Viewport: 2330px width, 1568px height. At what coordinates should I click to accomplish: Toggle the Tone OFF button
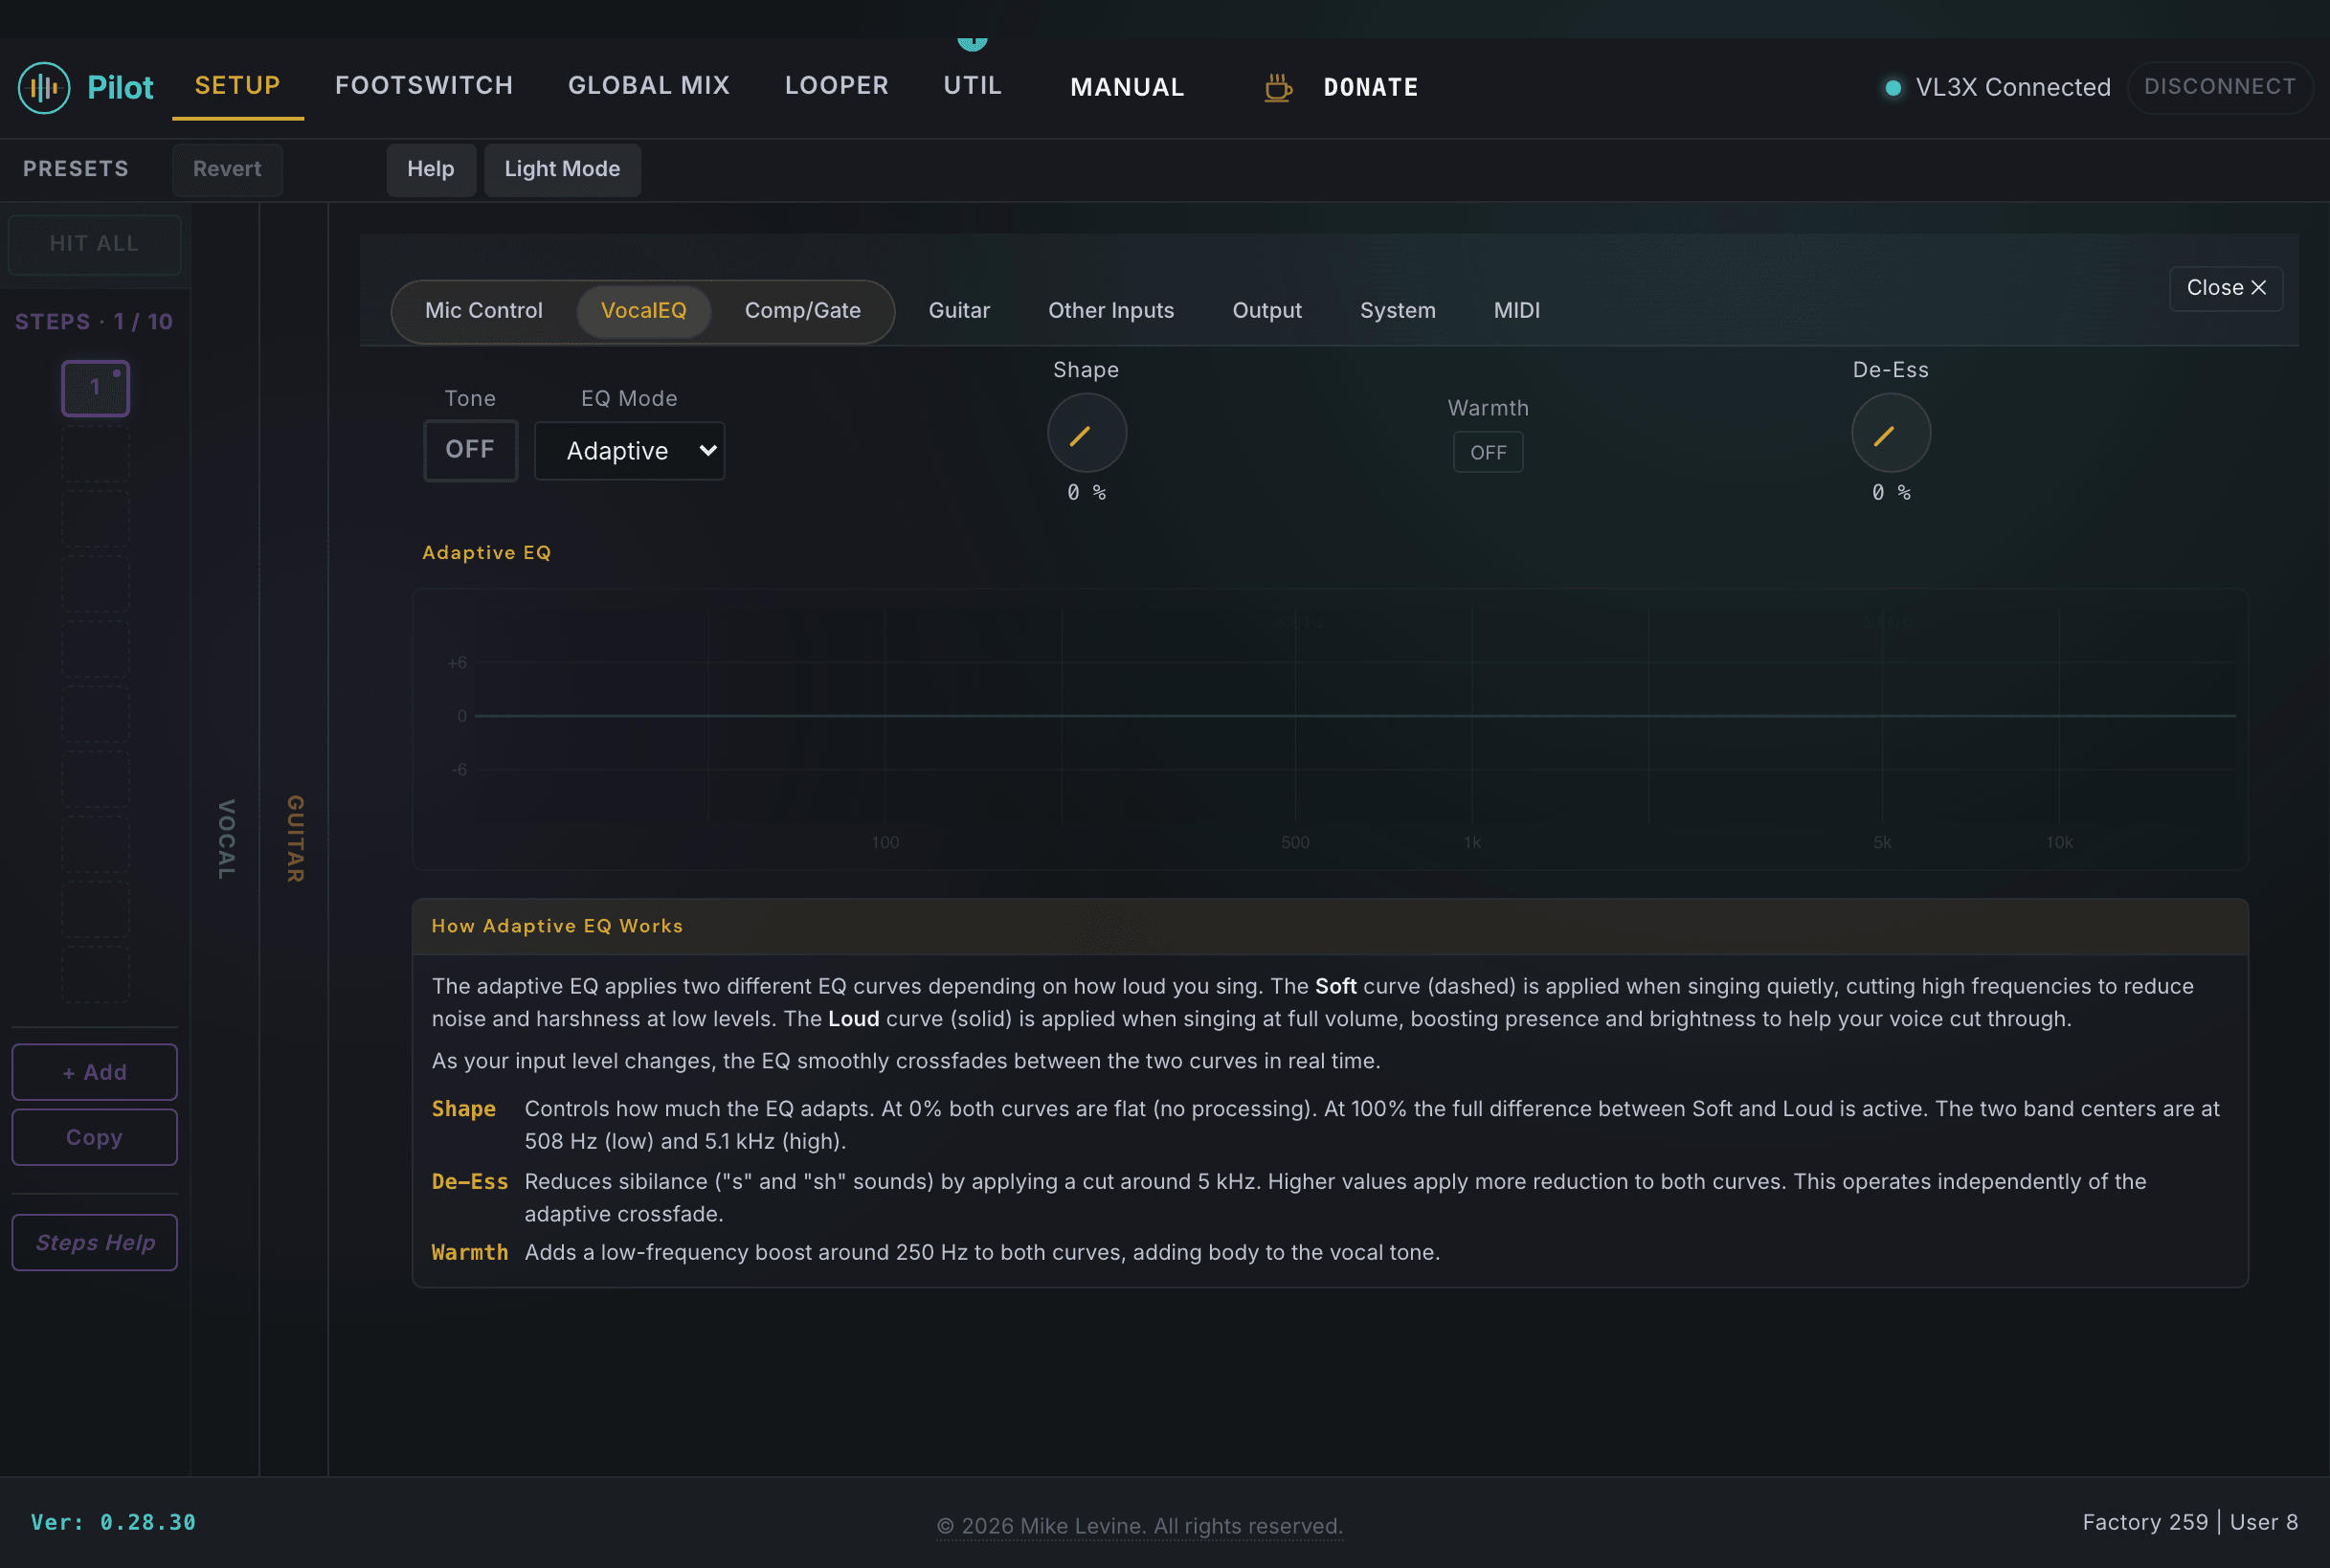click(470, 450)
